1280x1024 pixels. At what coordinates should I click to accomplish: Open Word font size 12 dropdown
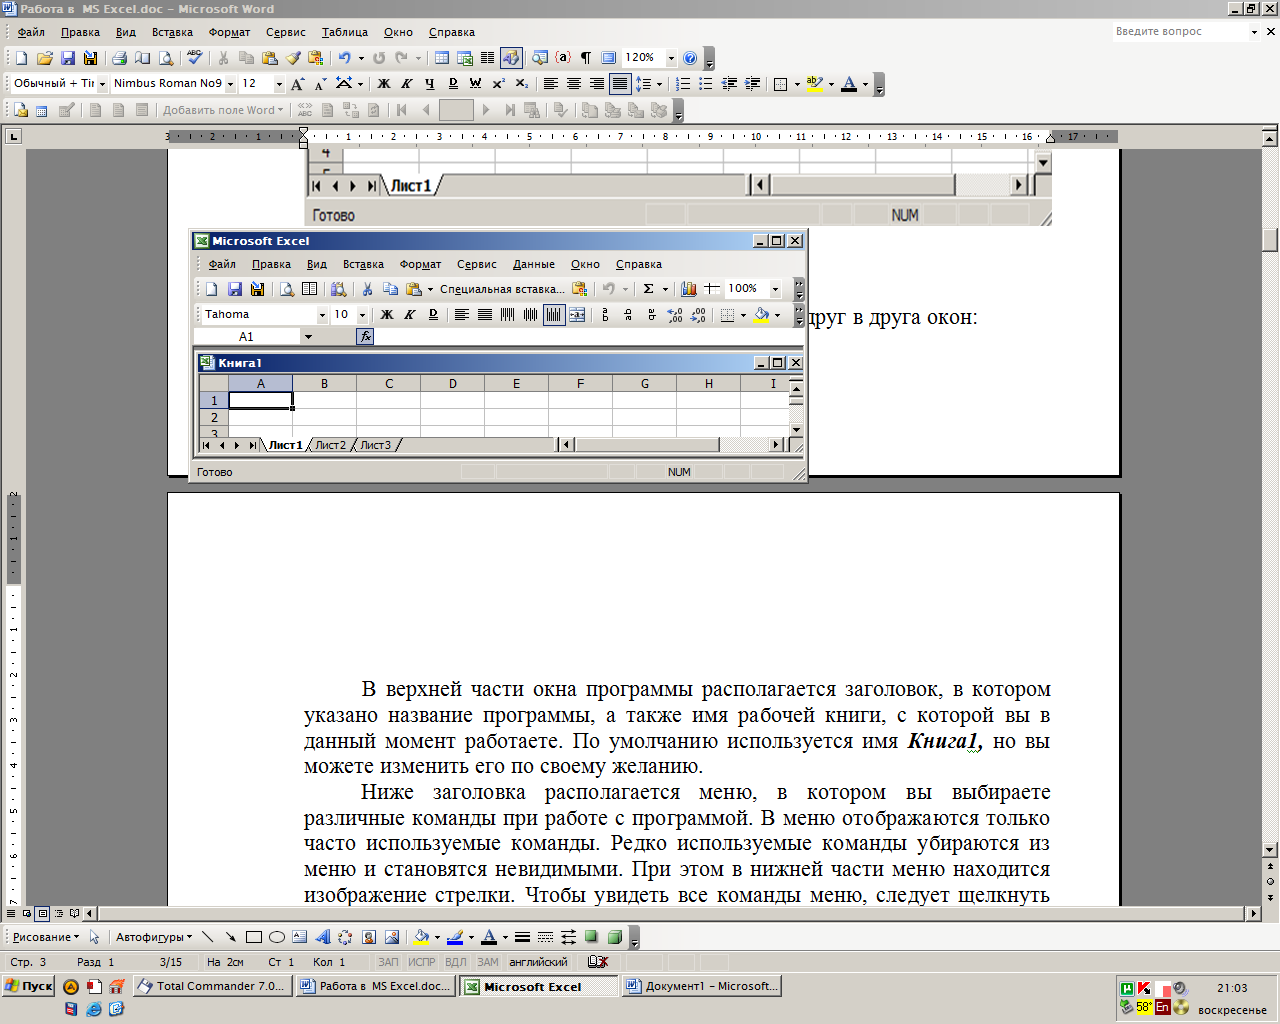(x=279, y=84)
